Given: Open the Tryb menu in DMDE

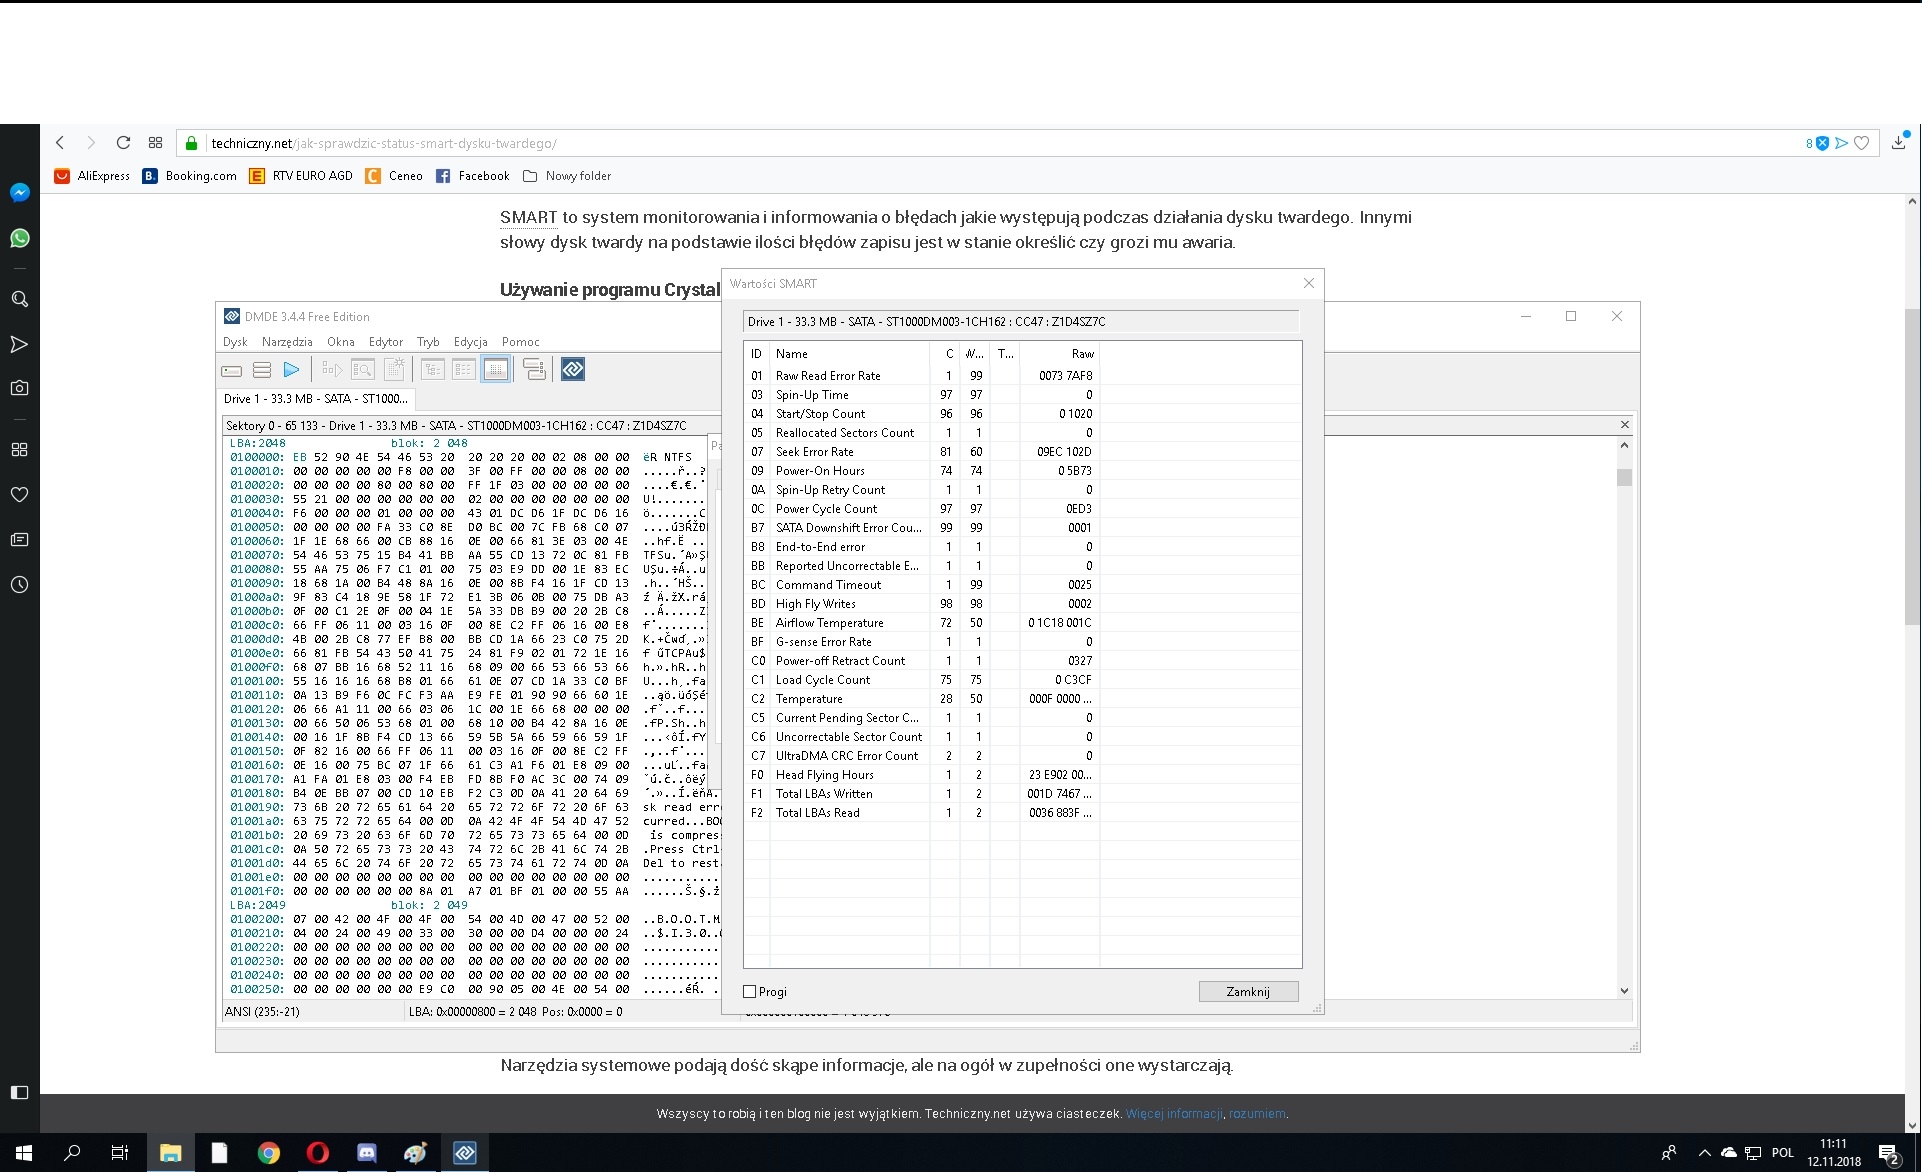Looking at the screenshot, I should [x=428, y=342].
